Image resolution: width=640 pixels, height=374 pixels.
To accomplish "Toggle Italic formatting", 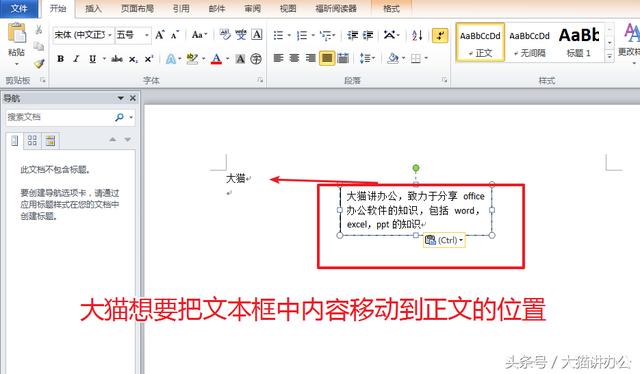I will pyautogui.click(x=76, y=59).
